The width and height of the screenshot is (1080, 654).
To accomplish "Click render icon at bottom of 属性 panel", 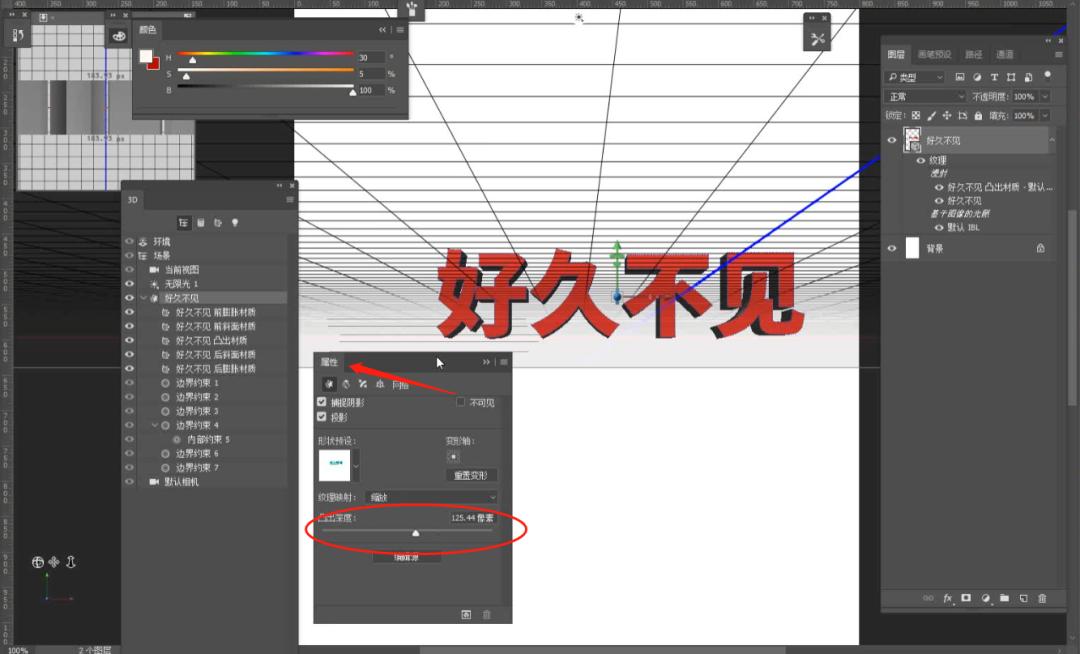I will [x=466, y=614].
